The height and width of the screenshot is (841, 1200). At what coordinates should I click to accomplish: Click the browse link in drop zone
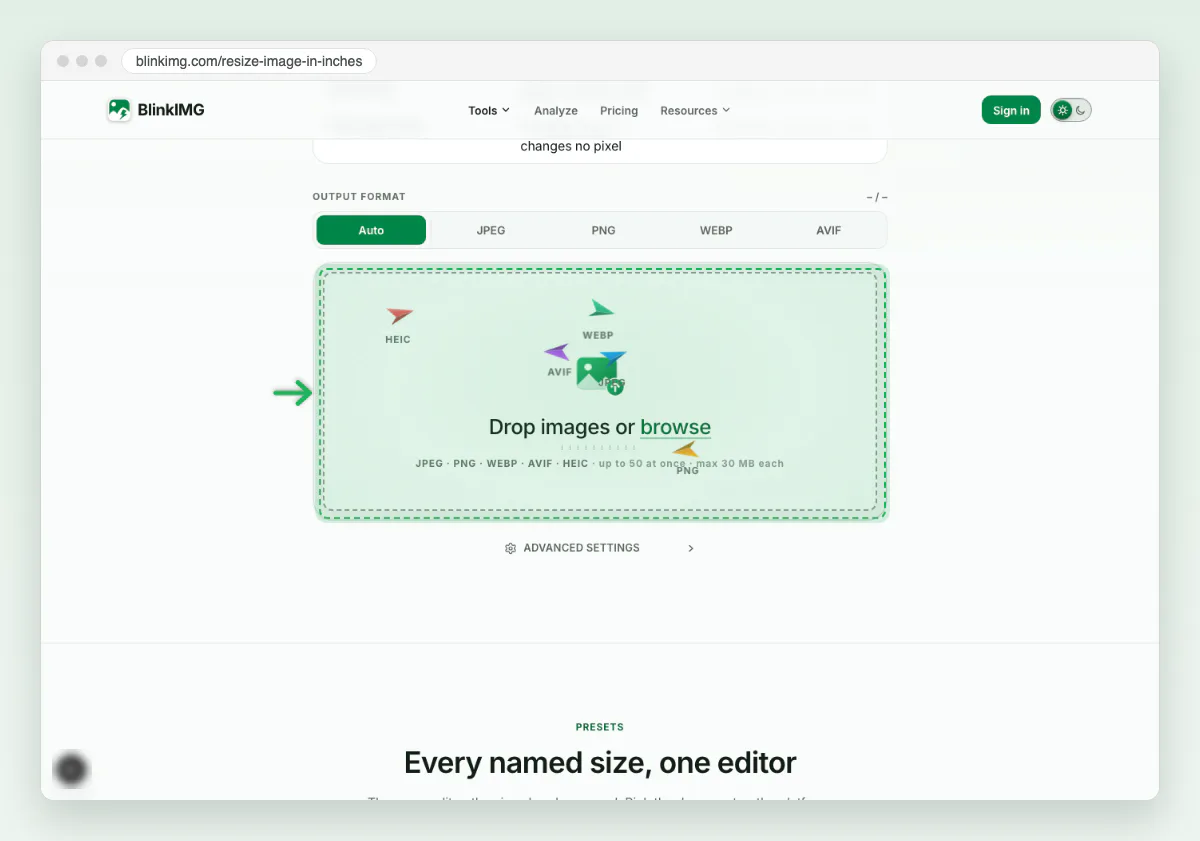pyautogui.click(x=675, y=428)
